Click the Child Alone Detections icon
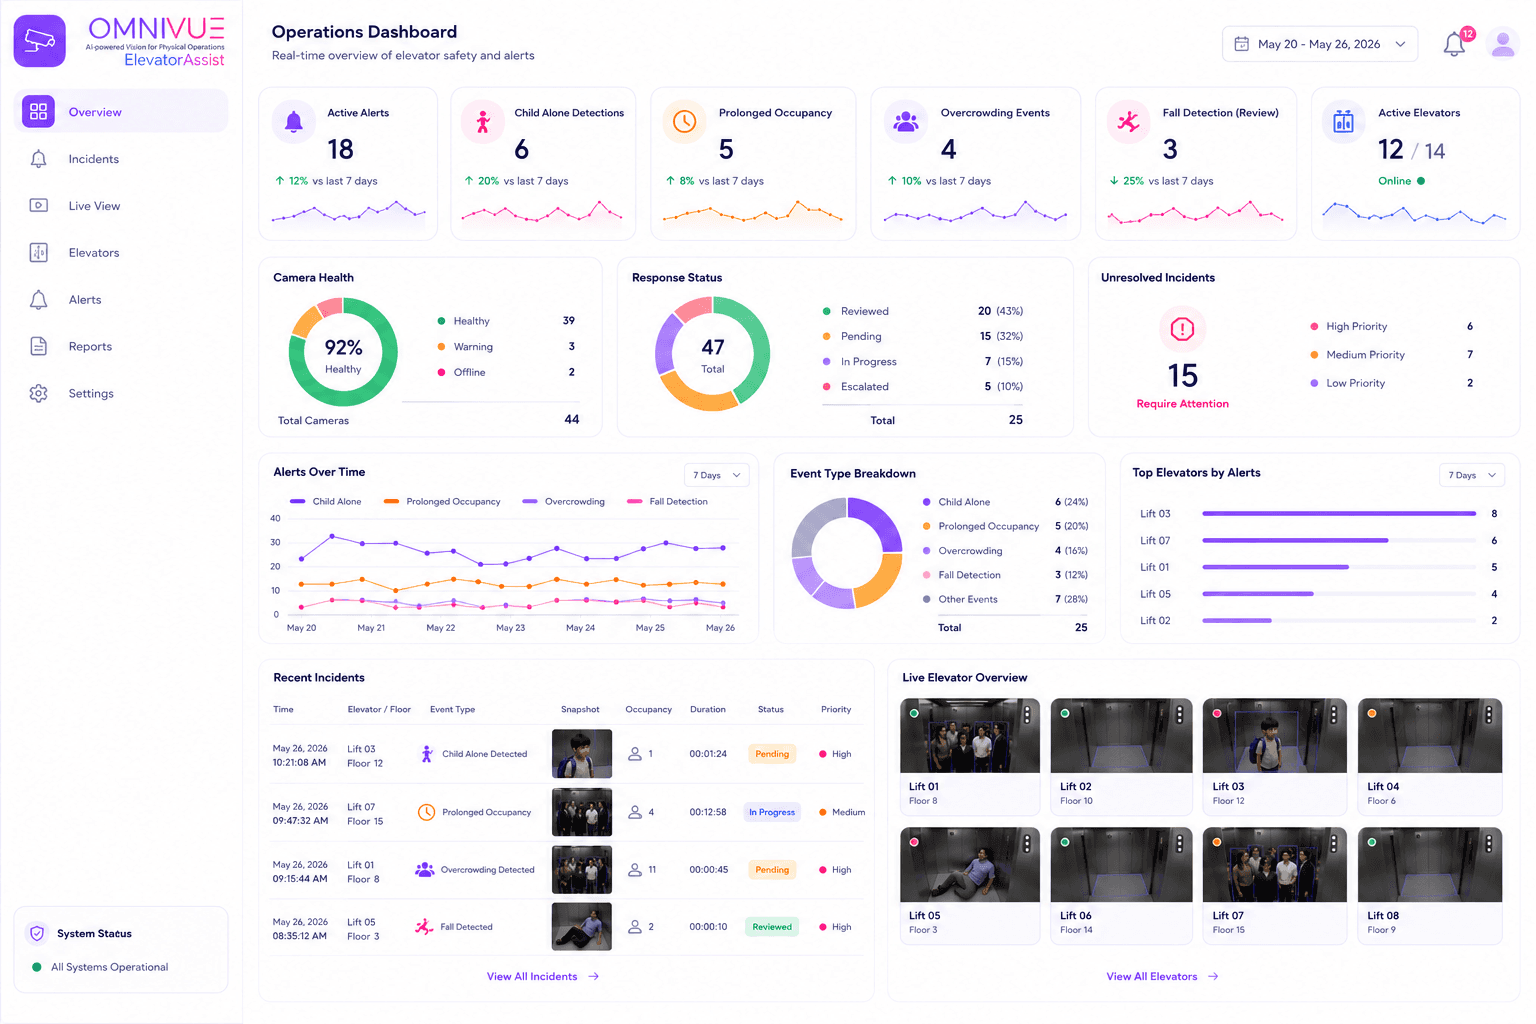 pos(483,122)
